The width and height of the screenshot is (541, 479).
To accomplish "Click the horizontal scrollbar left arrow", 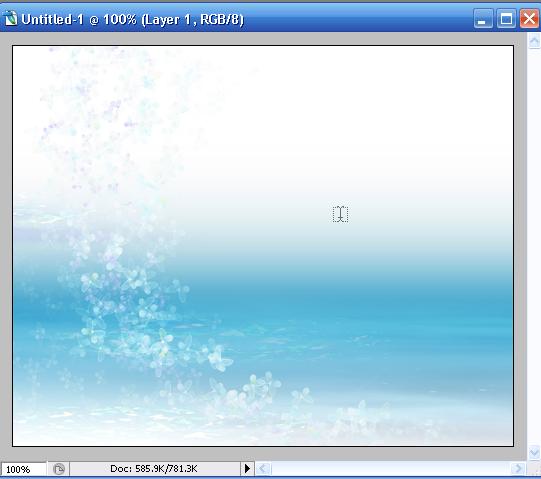I will coord(263,469).
